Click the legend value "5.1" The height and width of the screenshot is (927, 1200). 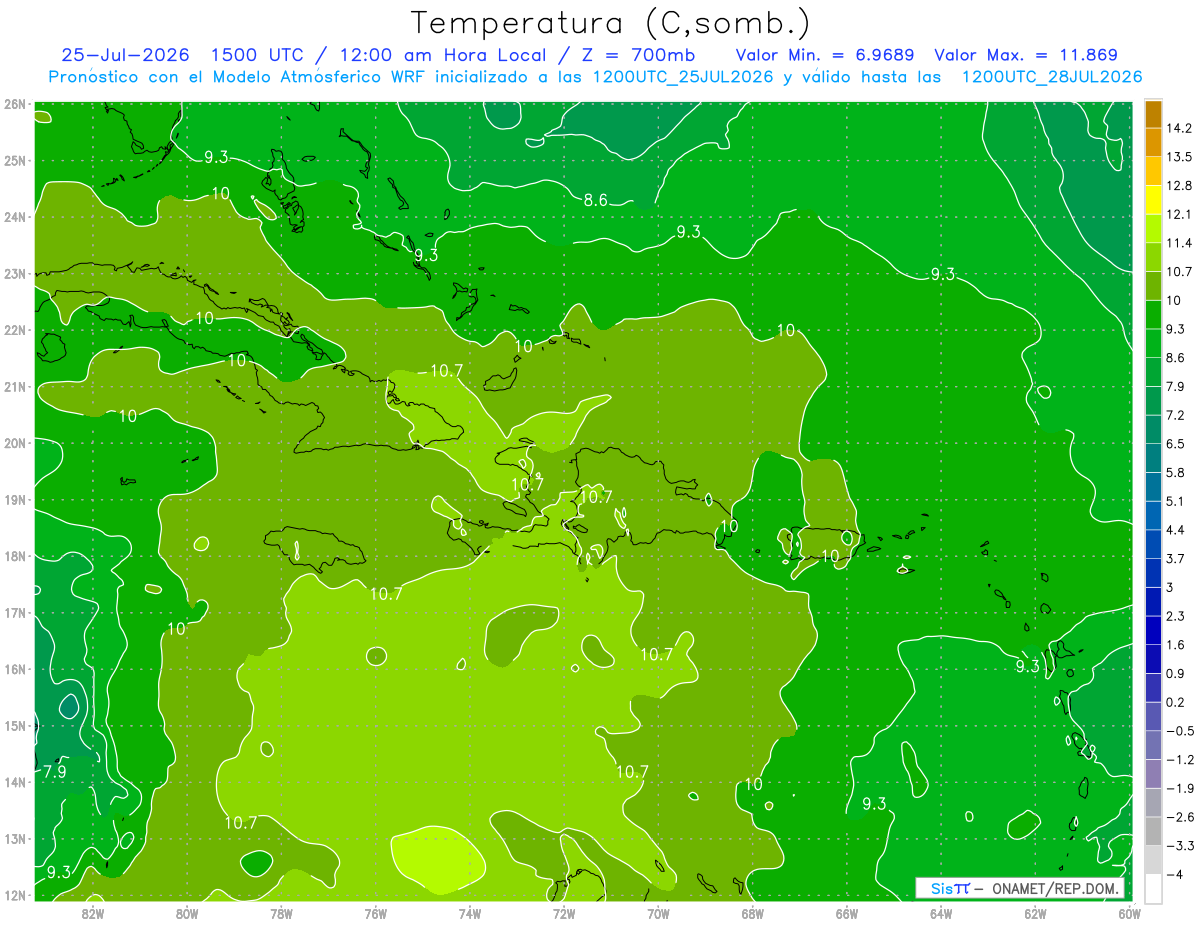[1176, 501]
